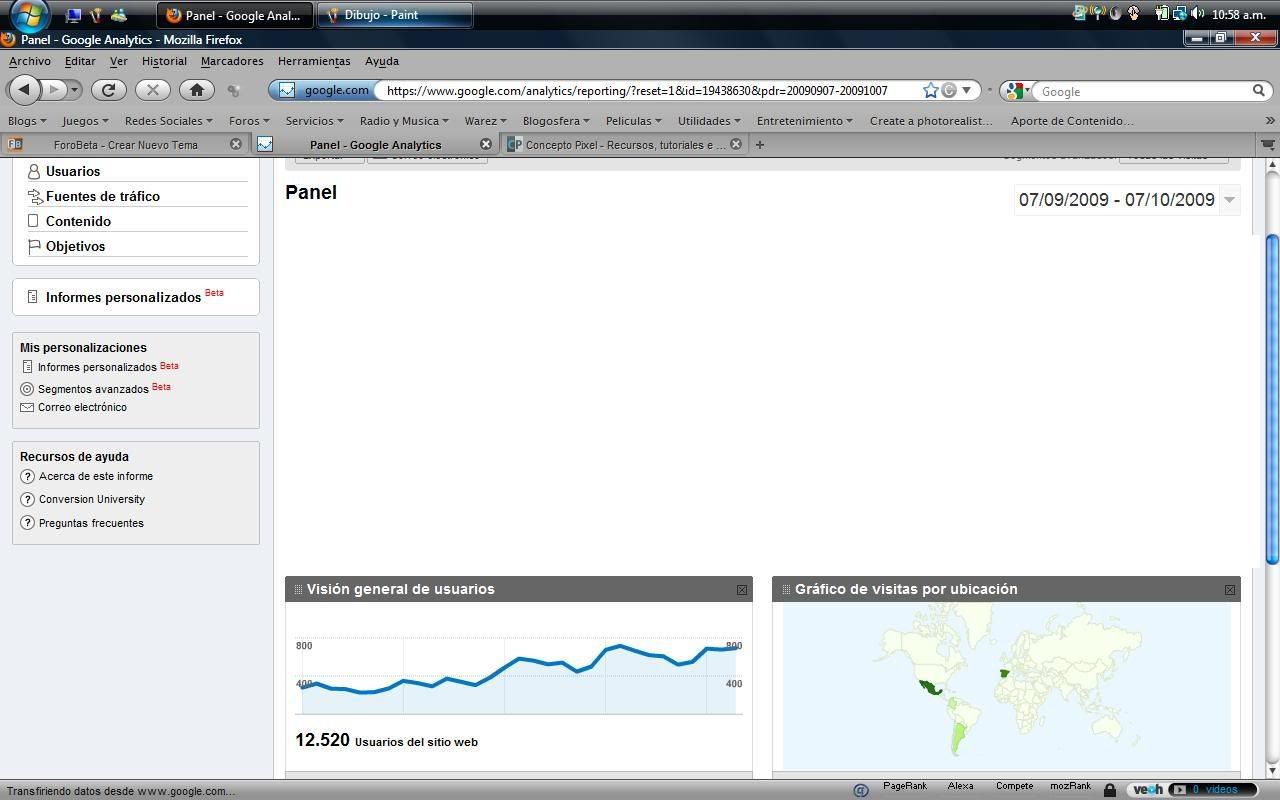Click the wireless signal tray icon
1280x800 pixels.
point(1097,14)
